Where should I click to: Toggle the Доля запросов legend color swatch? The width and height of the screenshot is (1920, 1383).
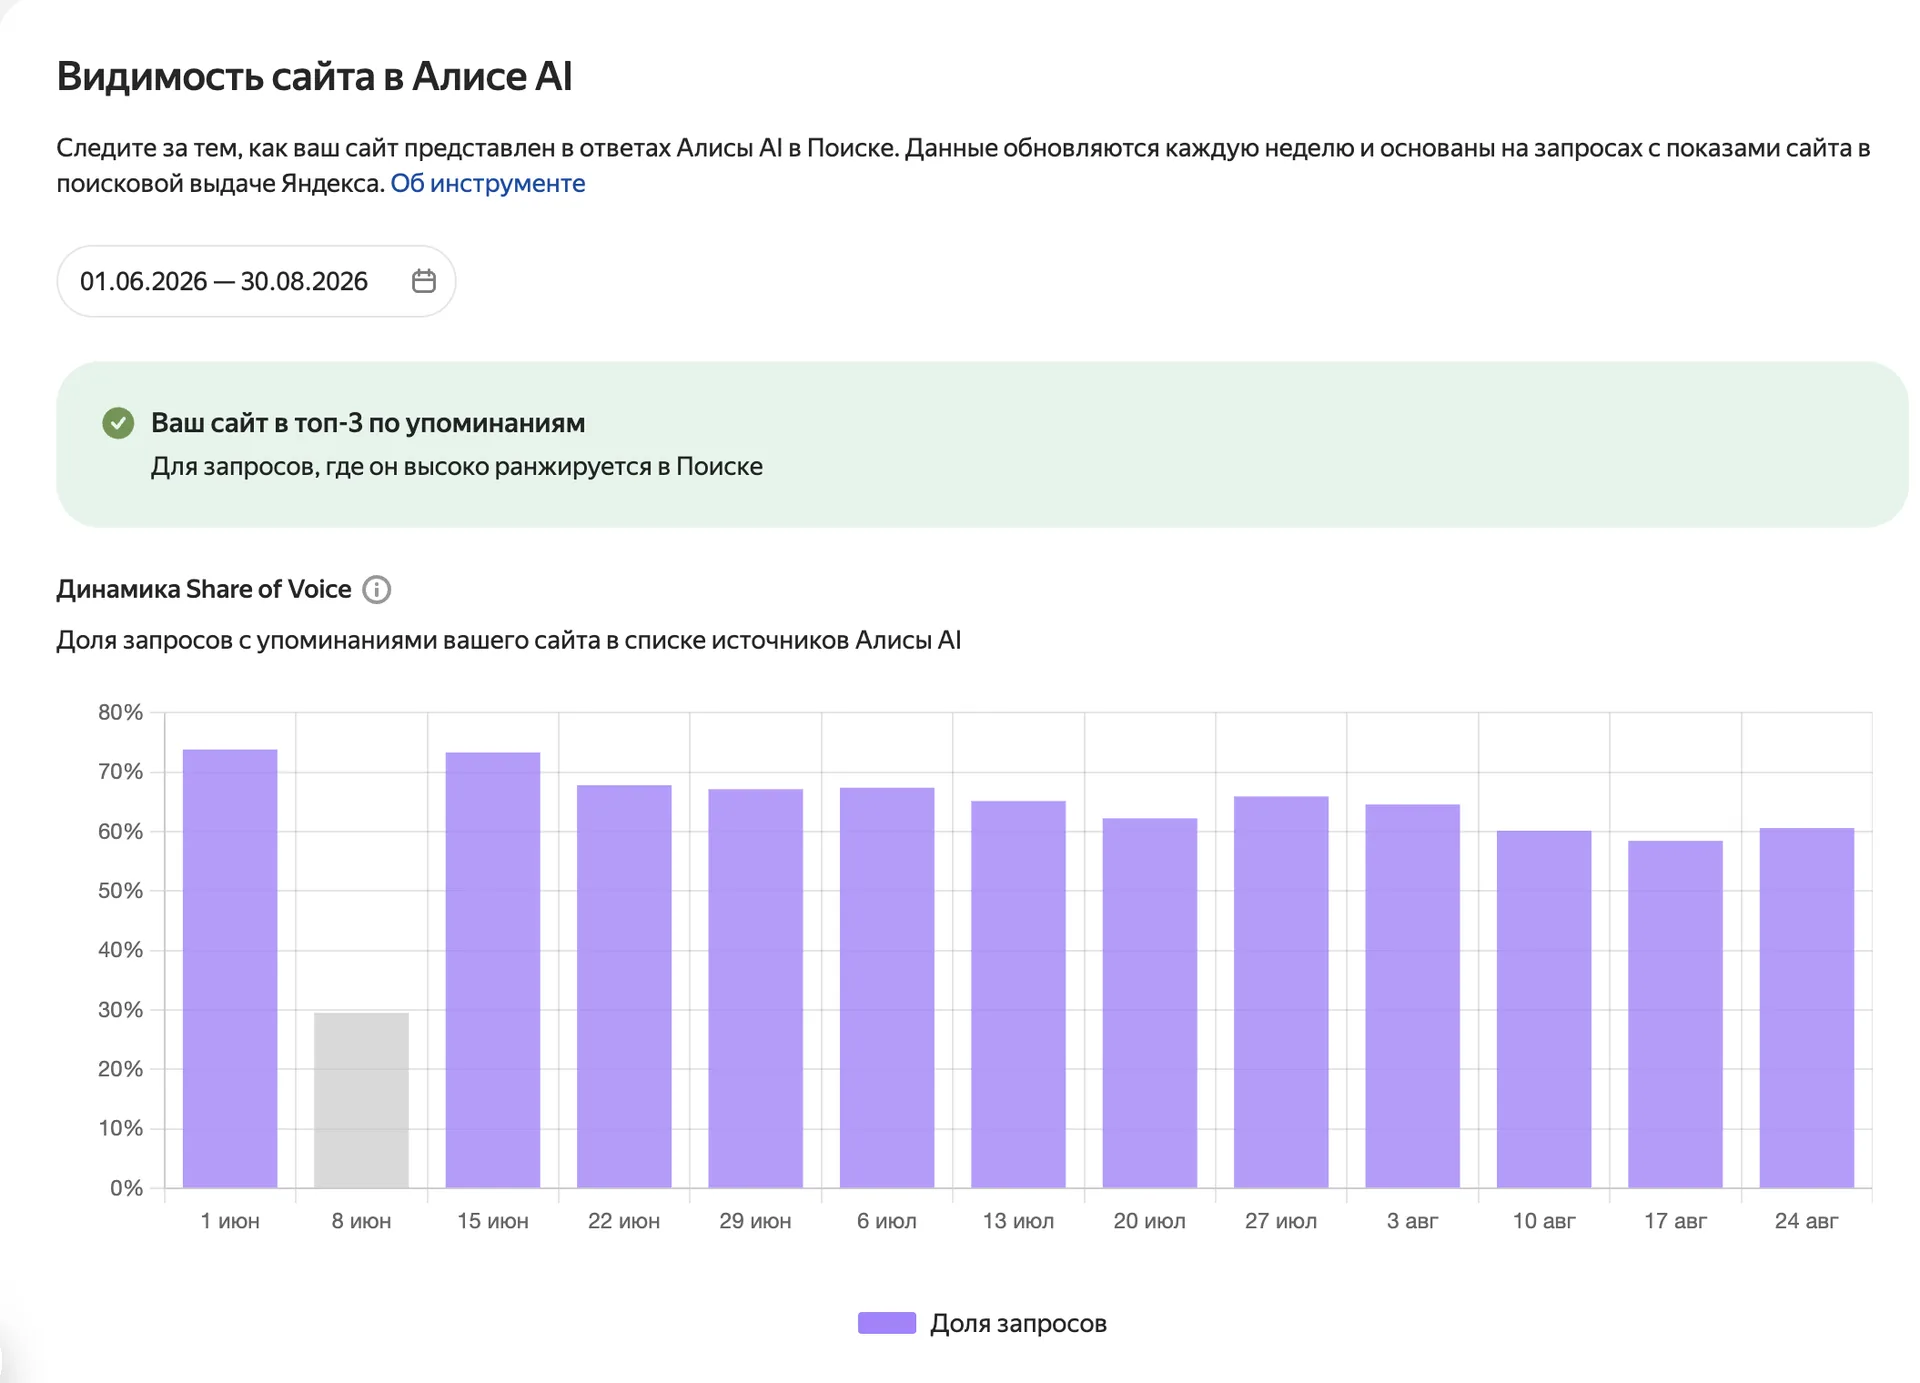[887, 1323]
